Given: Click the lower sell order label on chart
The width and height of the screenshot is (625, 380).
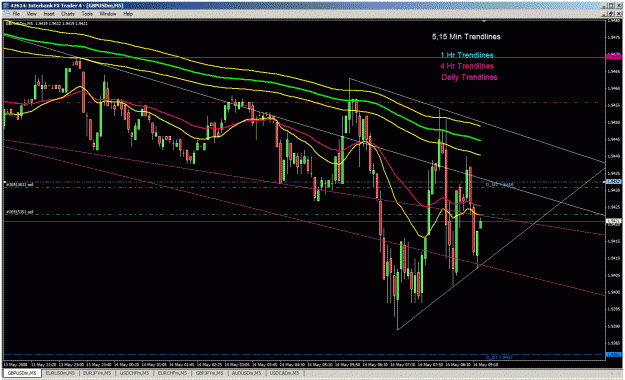Looking at the screenshot, I should pyautogui.click(x=19, y=212).
